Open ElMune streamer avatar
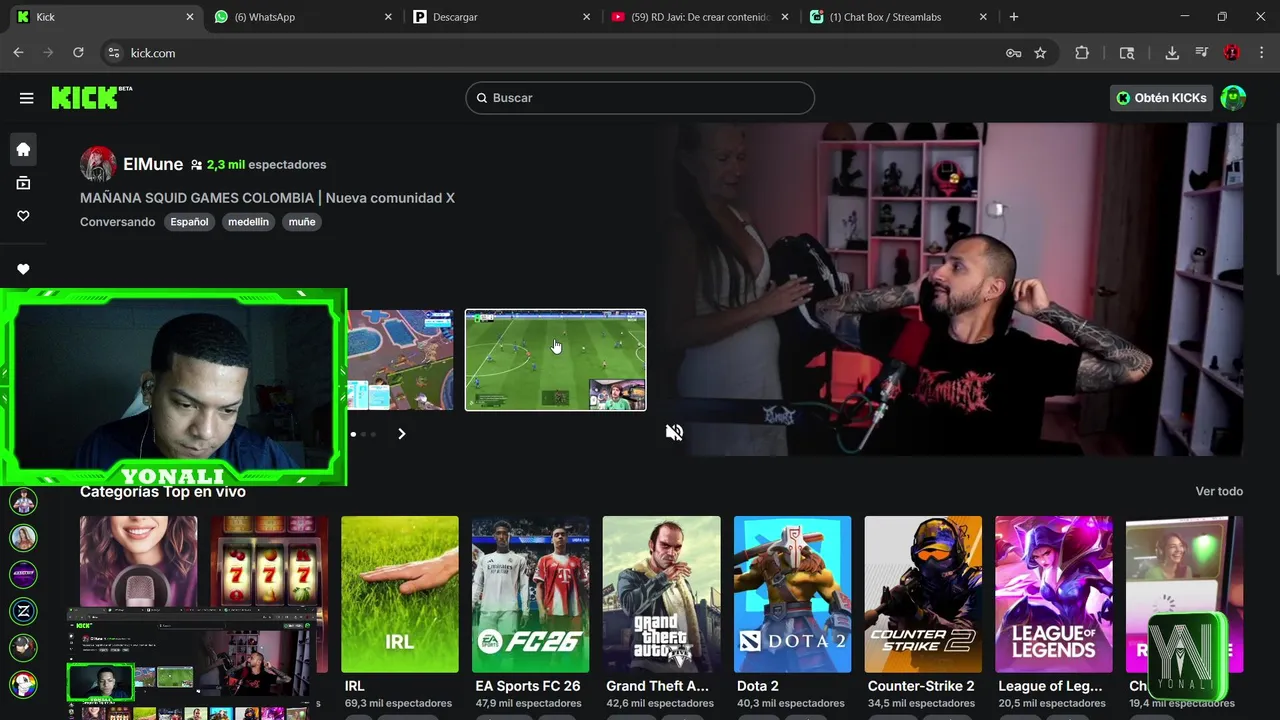Screen dimensions: 1280x720 click(x=98, y=164)
